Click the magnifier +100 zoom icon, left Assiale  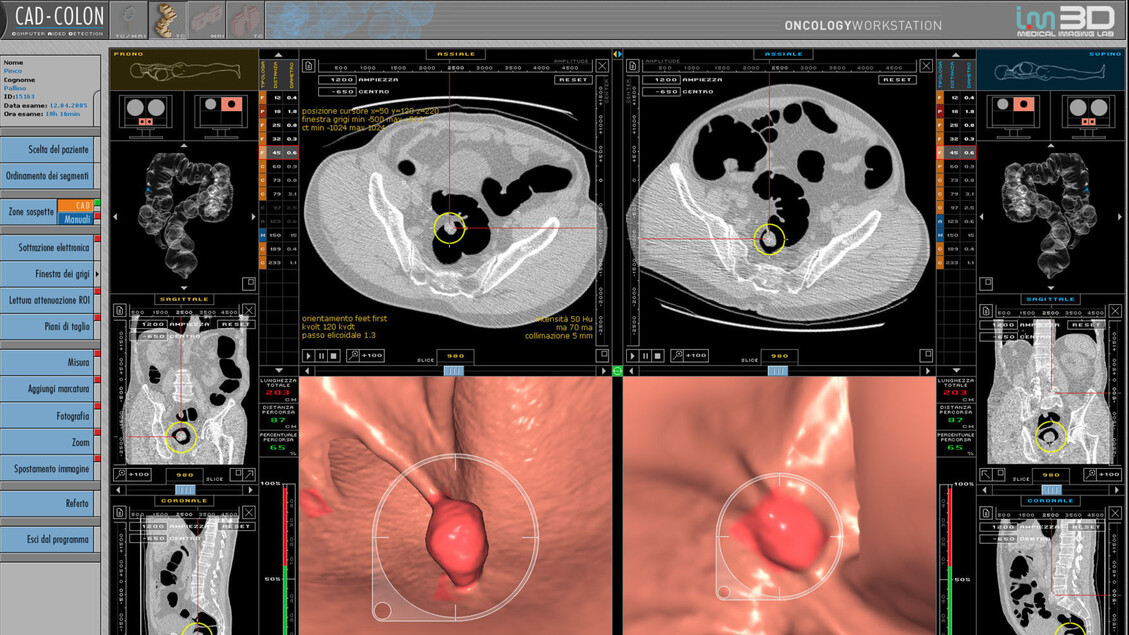click(352, 356)
